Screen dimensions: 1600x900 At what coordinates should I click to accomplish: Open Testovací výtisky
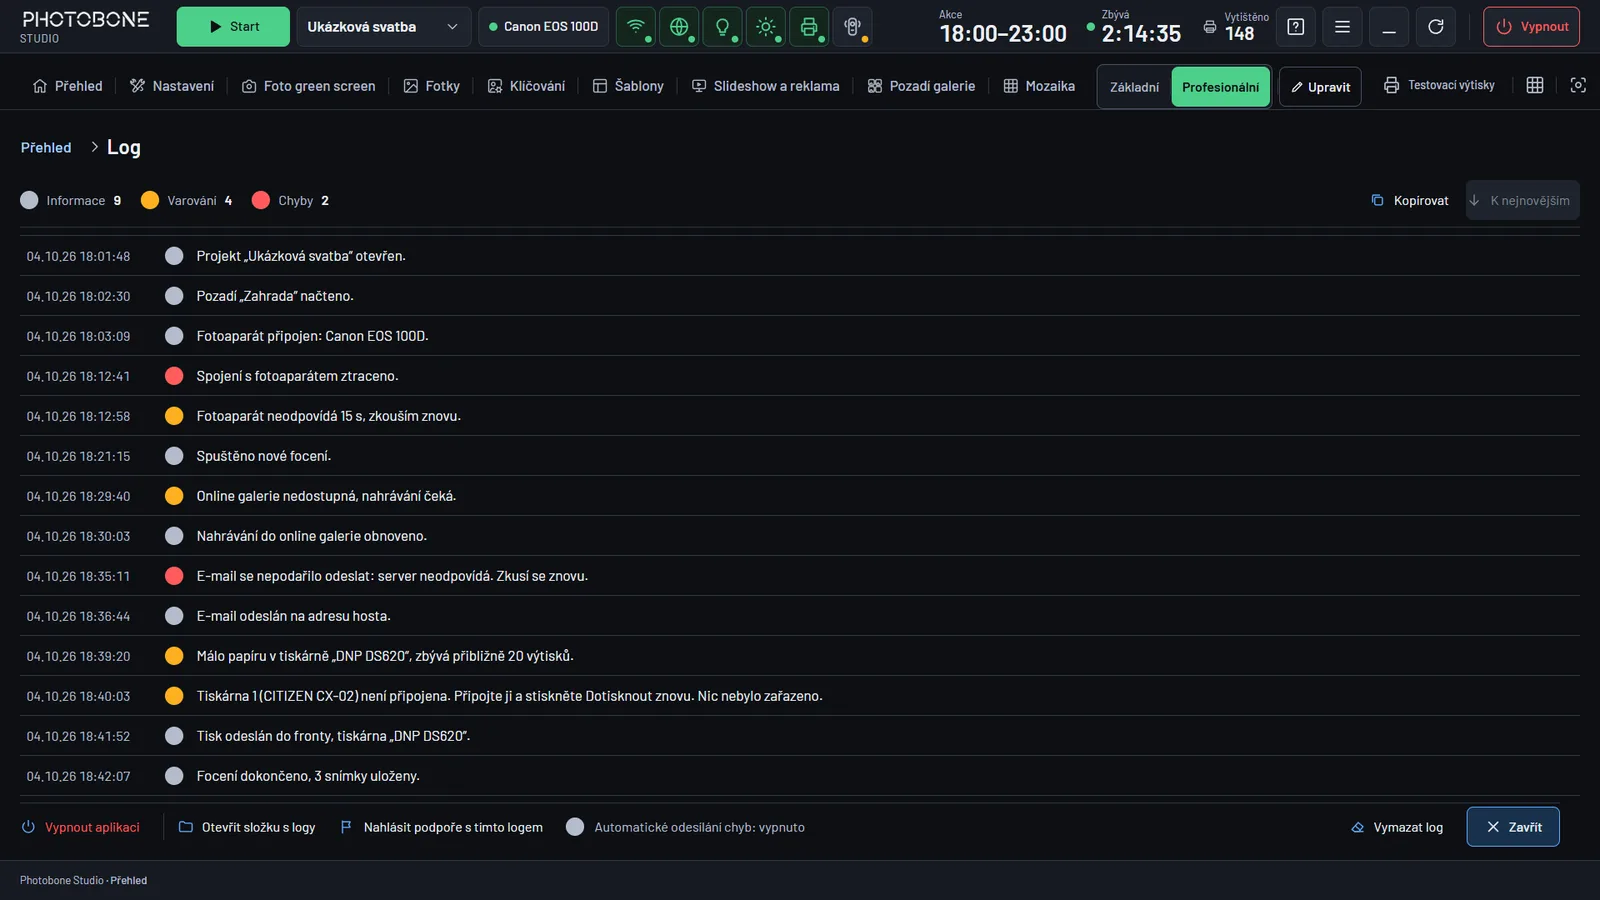(x=1439, y=86)
